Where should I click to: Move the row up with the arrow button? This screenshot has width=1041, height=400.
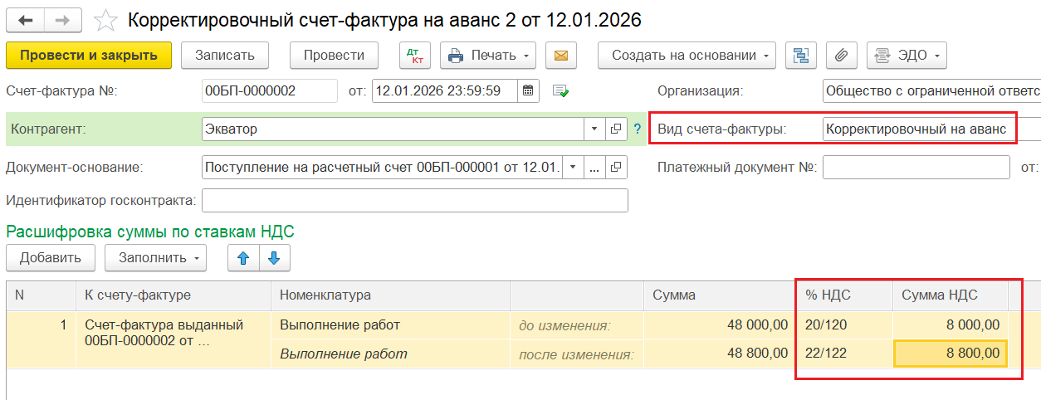[242, 258]
